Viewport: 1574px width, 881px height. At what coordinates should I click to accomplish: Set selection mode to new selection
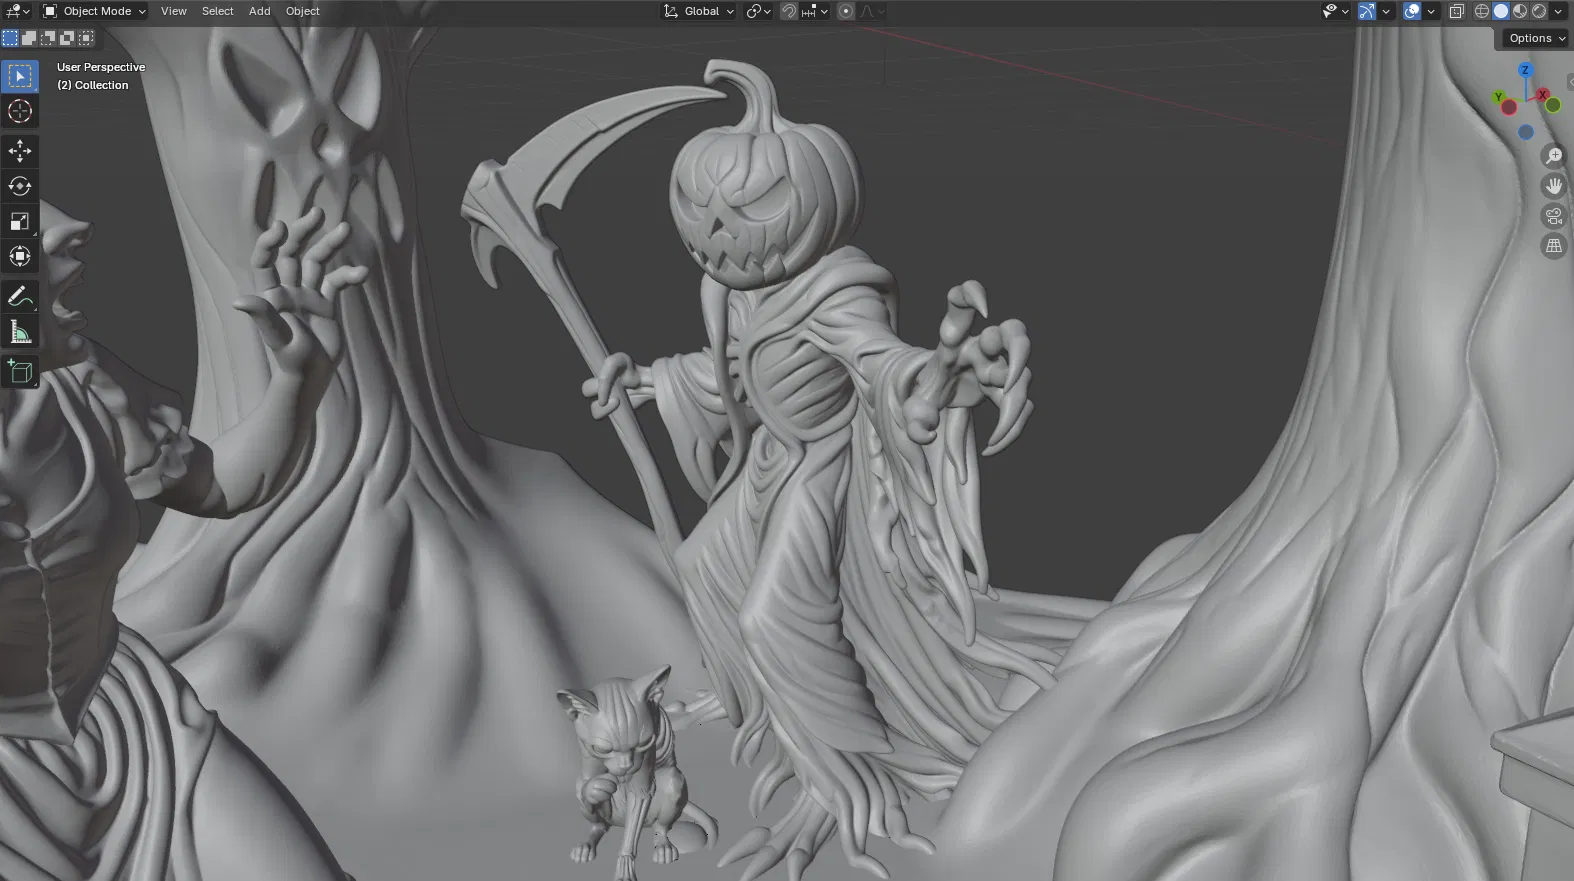click(10, 38)
